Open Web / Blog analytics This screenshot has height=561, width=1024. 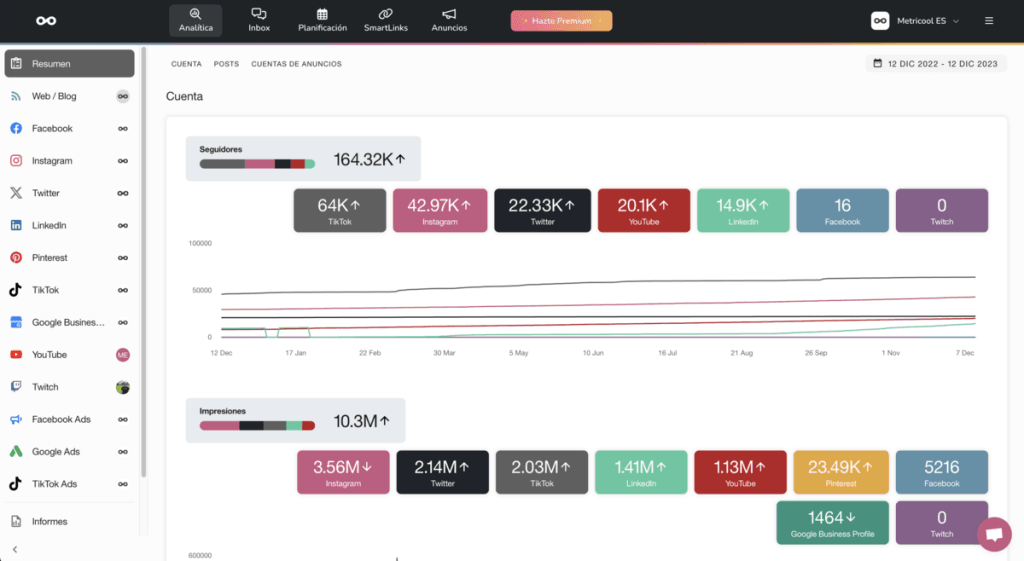pos(69,96)
